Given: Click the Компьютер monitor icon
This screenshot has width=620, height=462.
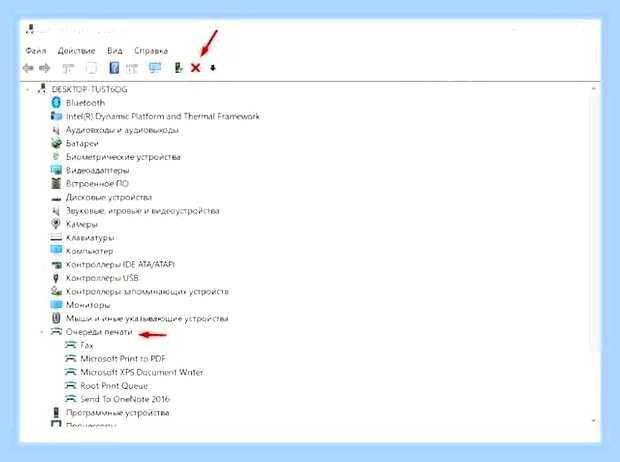Looking at the screenshot, I should click(x=56, y=250).
